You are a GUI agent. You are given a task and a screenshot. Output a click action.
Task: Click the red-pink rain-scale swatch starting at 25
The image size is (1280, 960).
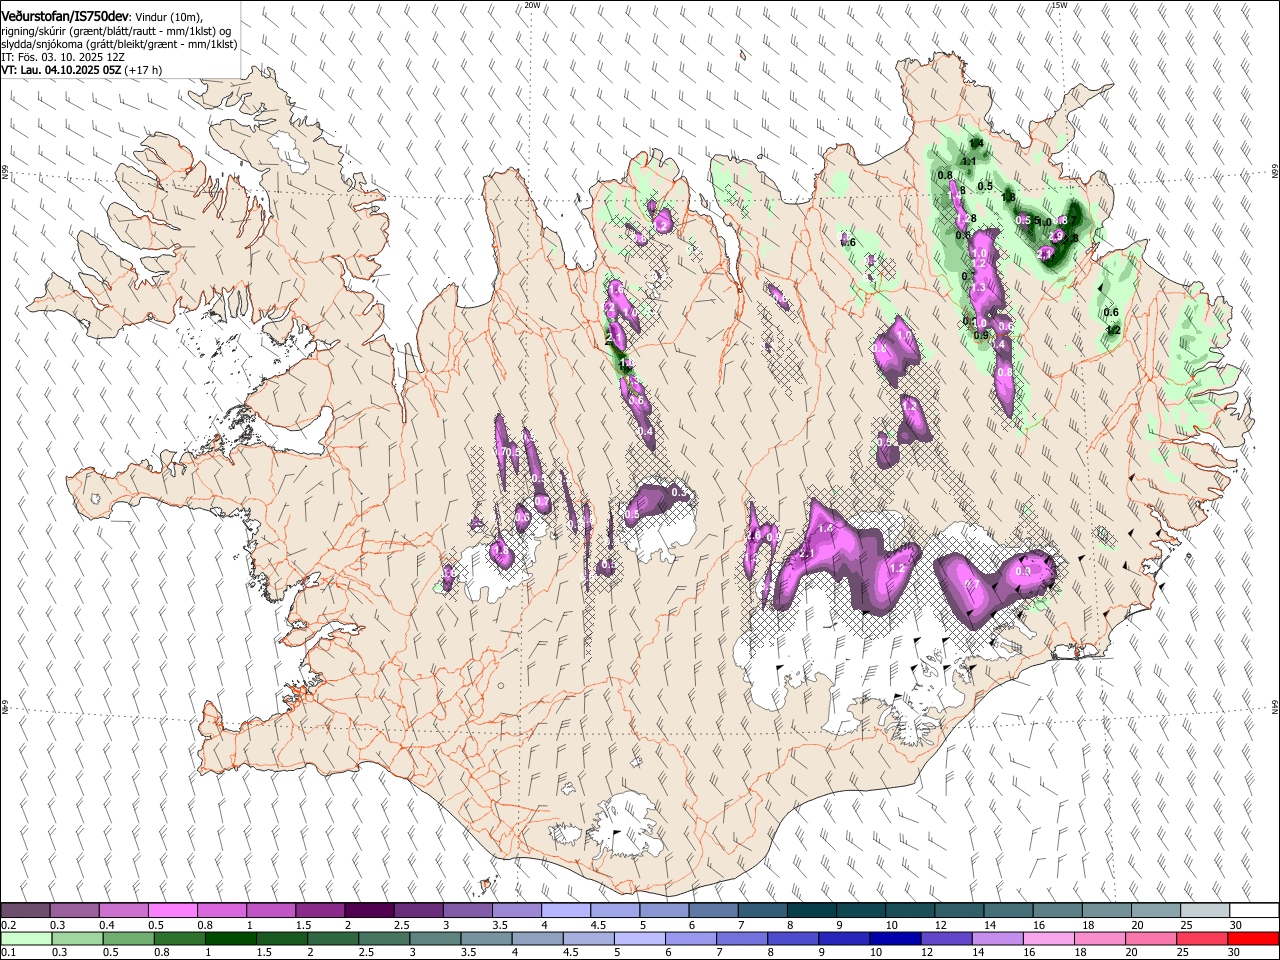[x=1202, y=939]
